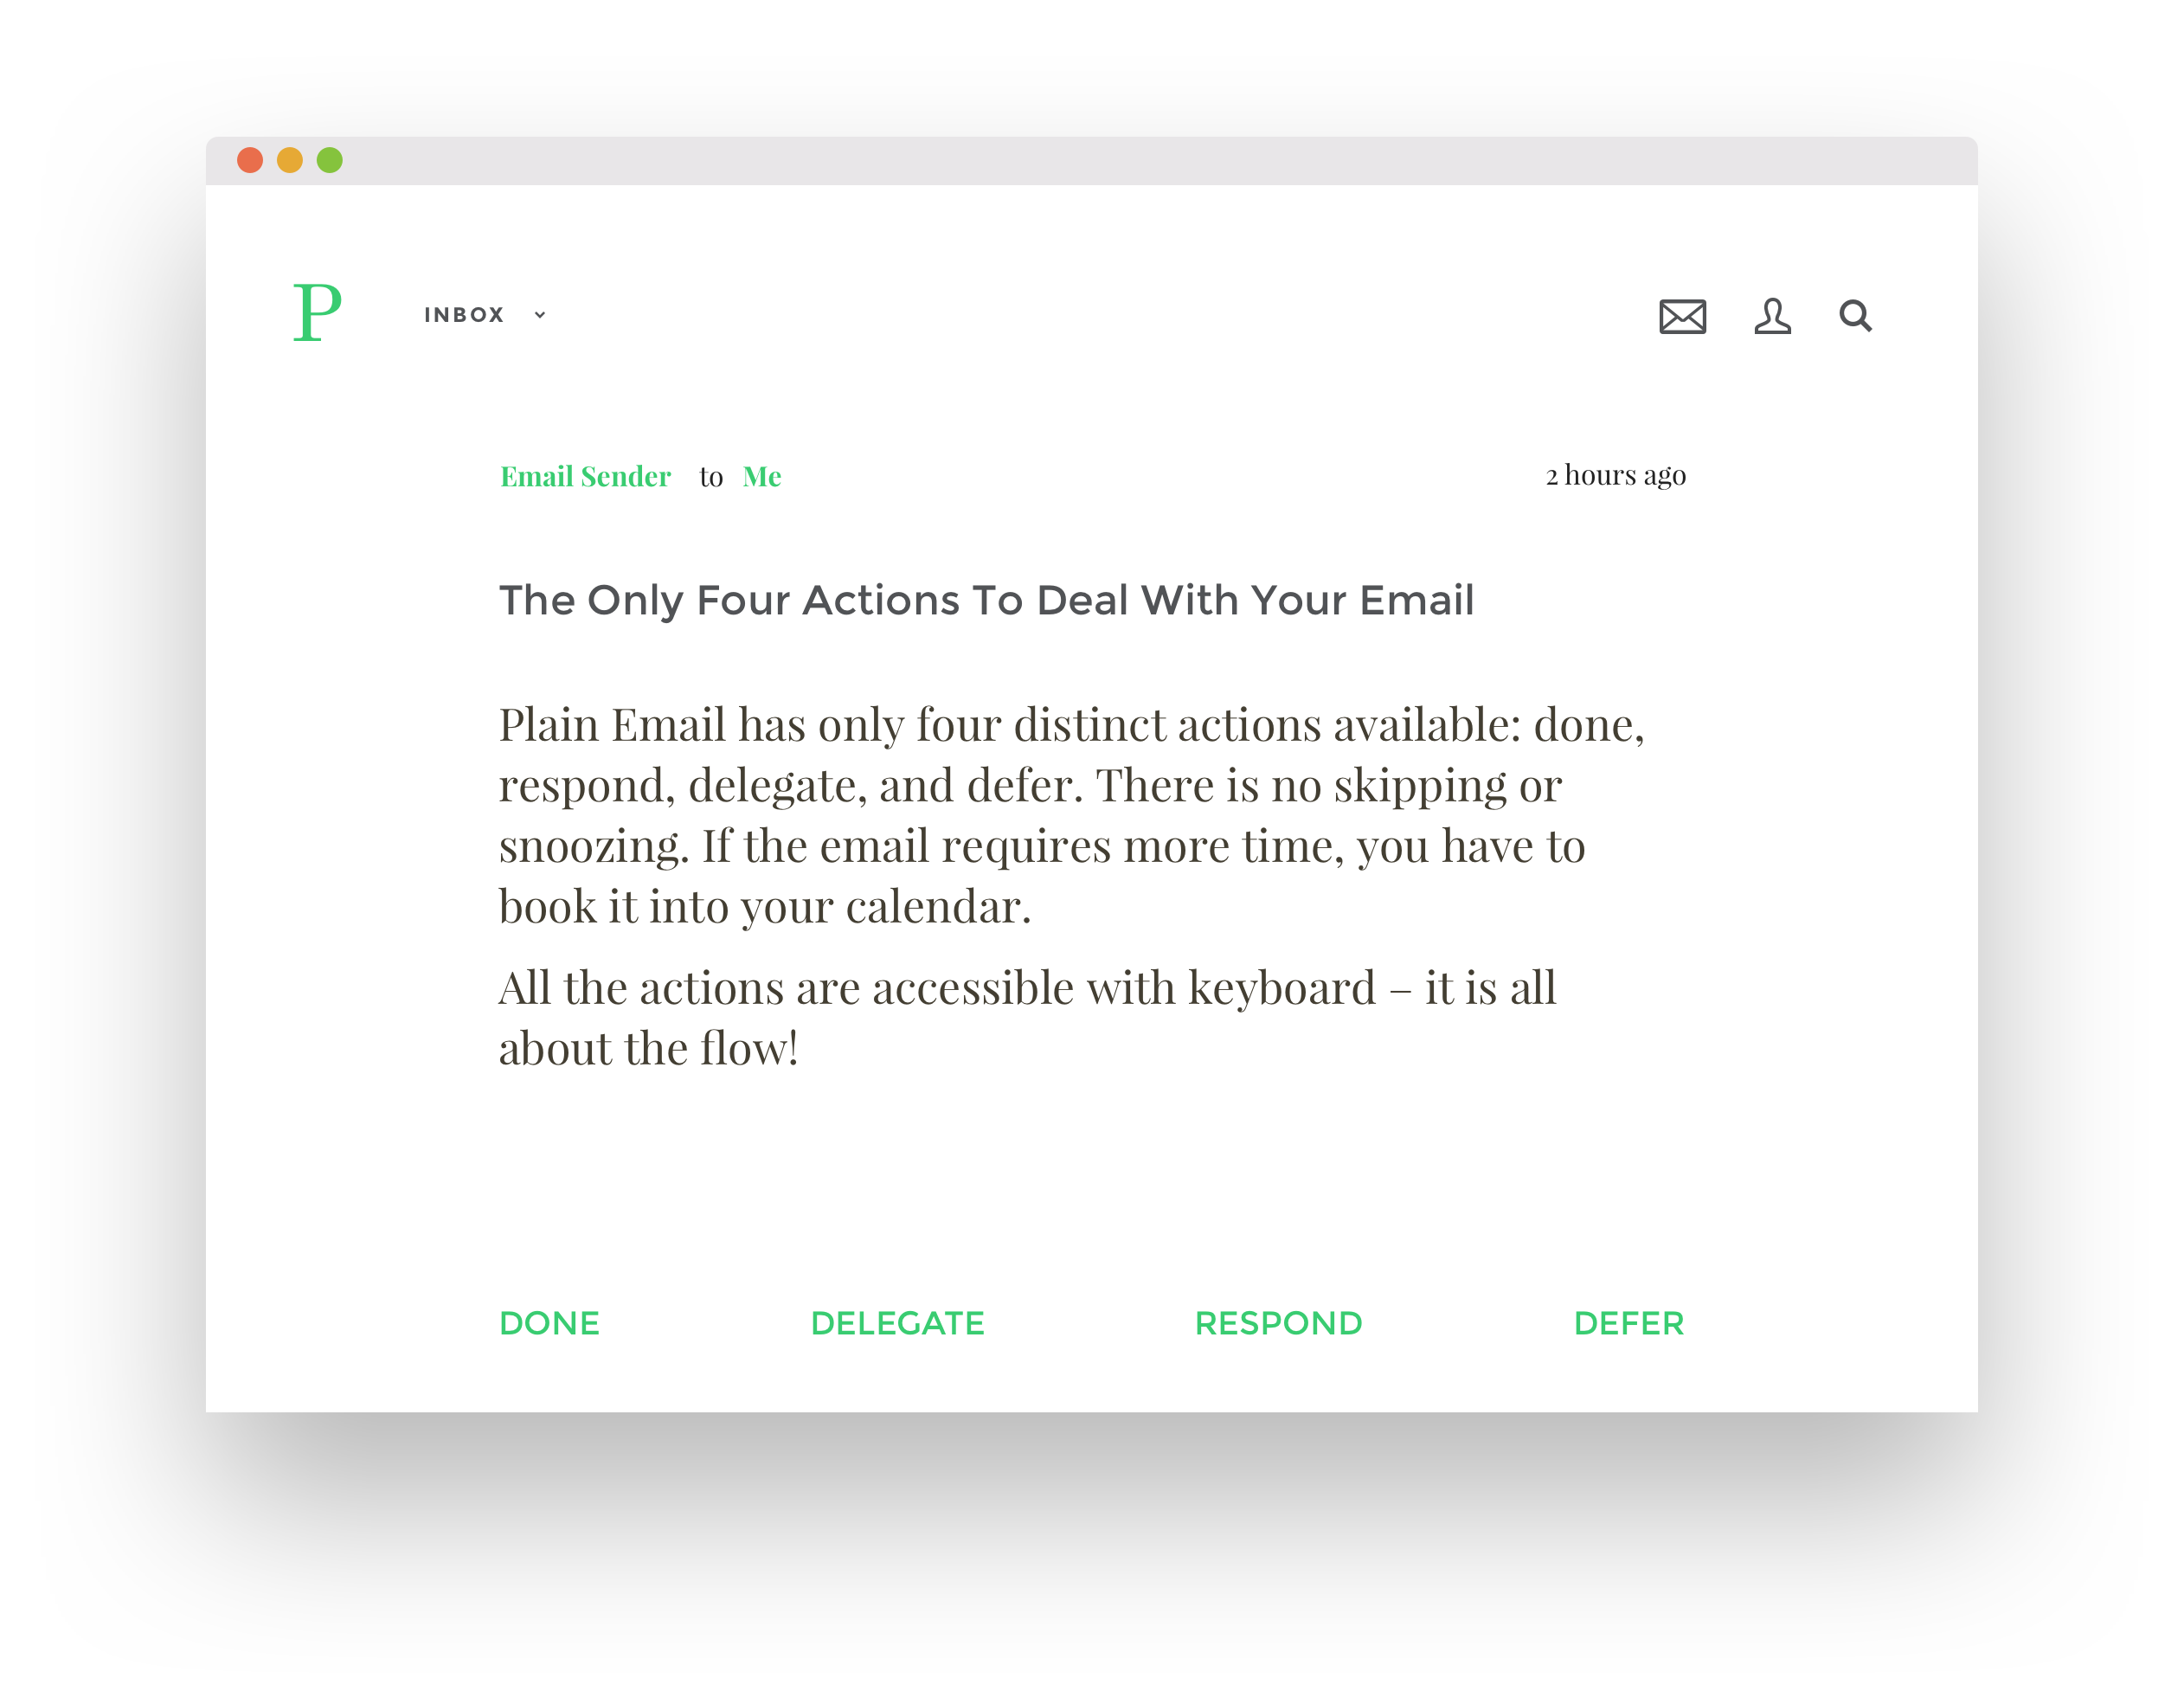
Task: Click the keyboard flow paragraph text
Action: 1026,1017
